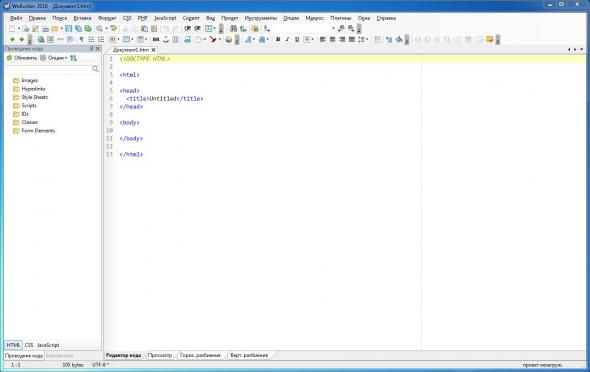This screenshot has width=590, height=372.
Task: Switch Code Explorer to CSS tab
Action: tap(29, 345)
